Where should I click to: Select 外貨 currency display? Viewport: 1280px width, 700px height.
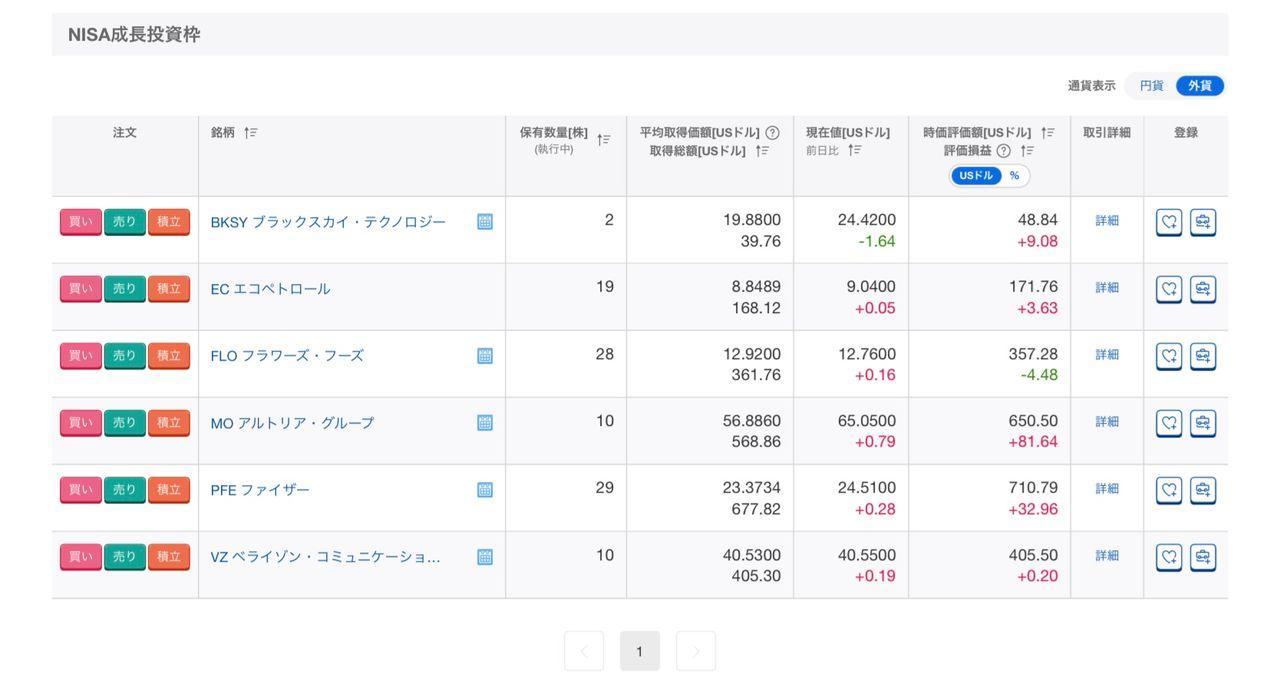click(1199, 86)
